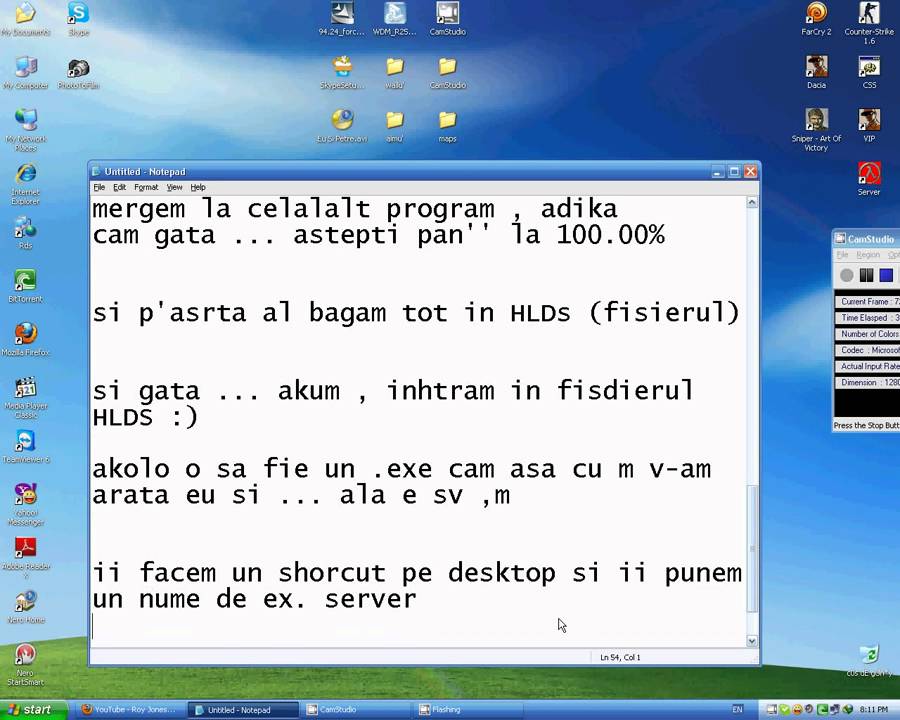
Task: Click the 8:11 PM system clock
Action: pyautogui.click(x=874, y=710)
